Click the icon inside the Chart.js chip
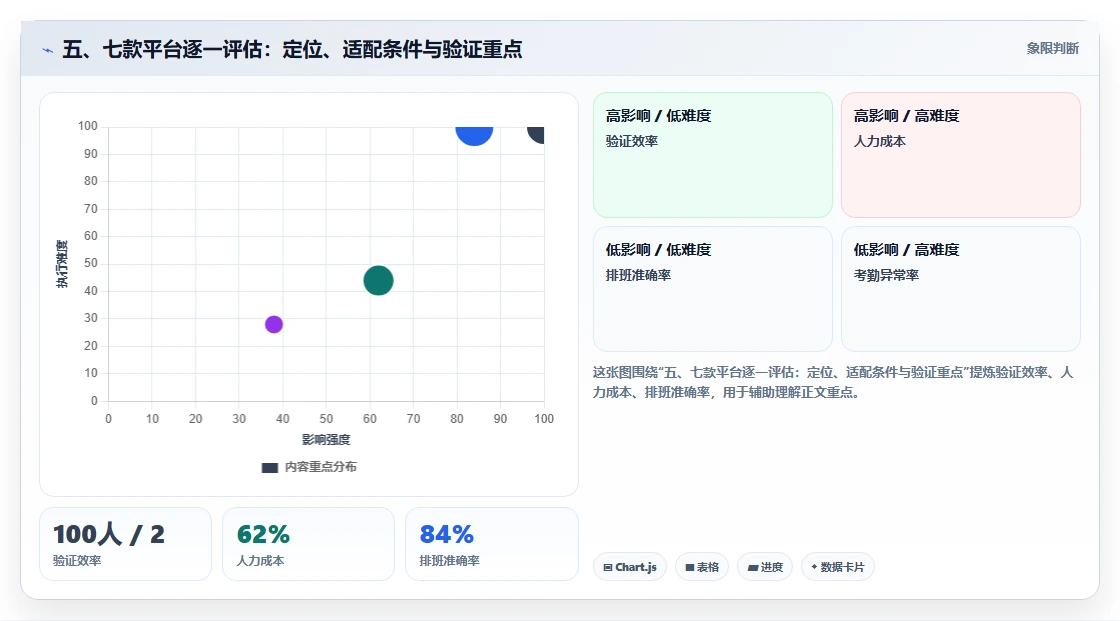 608,567
